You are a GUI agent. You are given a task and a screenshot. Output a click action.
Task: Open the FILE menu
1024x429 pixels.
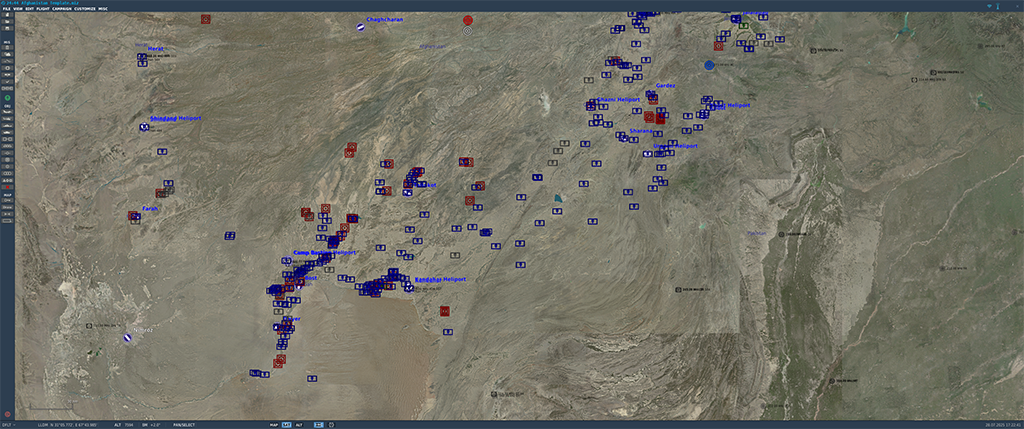coord(6,8)
